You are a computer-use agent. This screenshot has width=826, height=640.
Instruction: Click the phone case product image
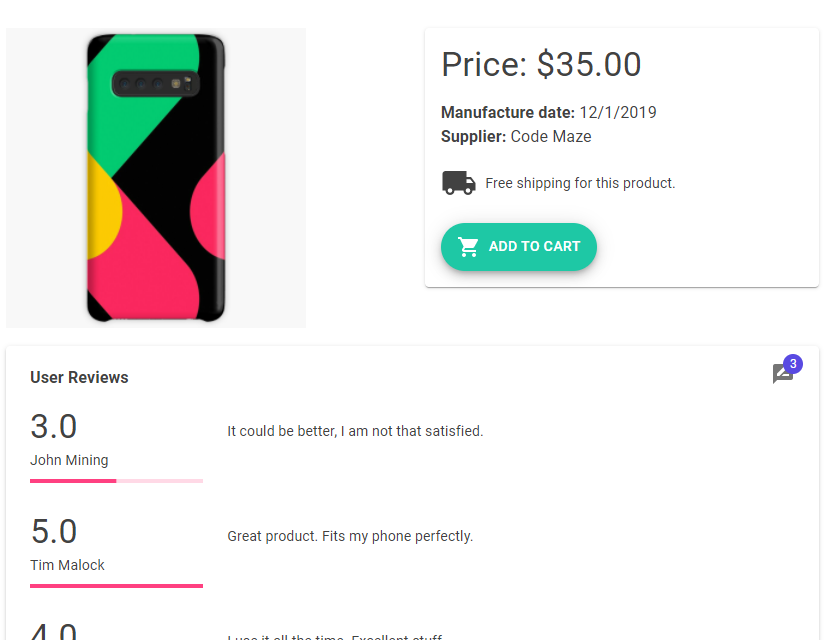156,178
